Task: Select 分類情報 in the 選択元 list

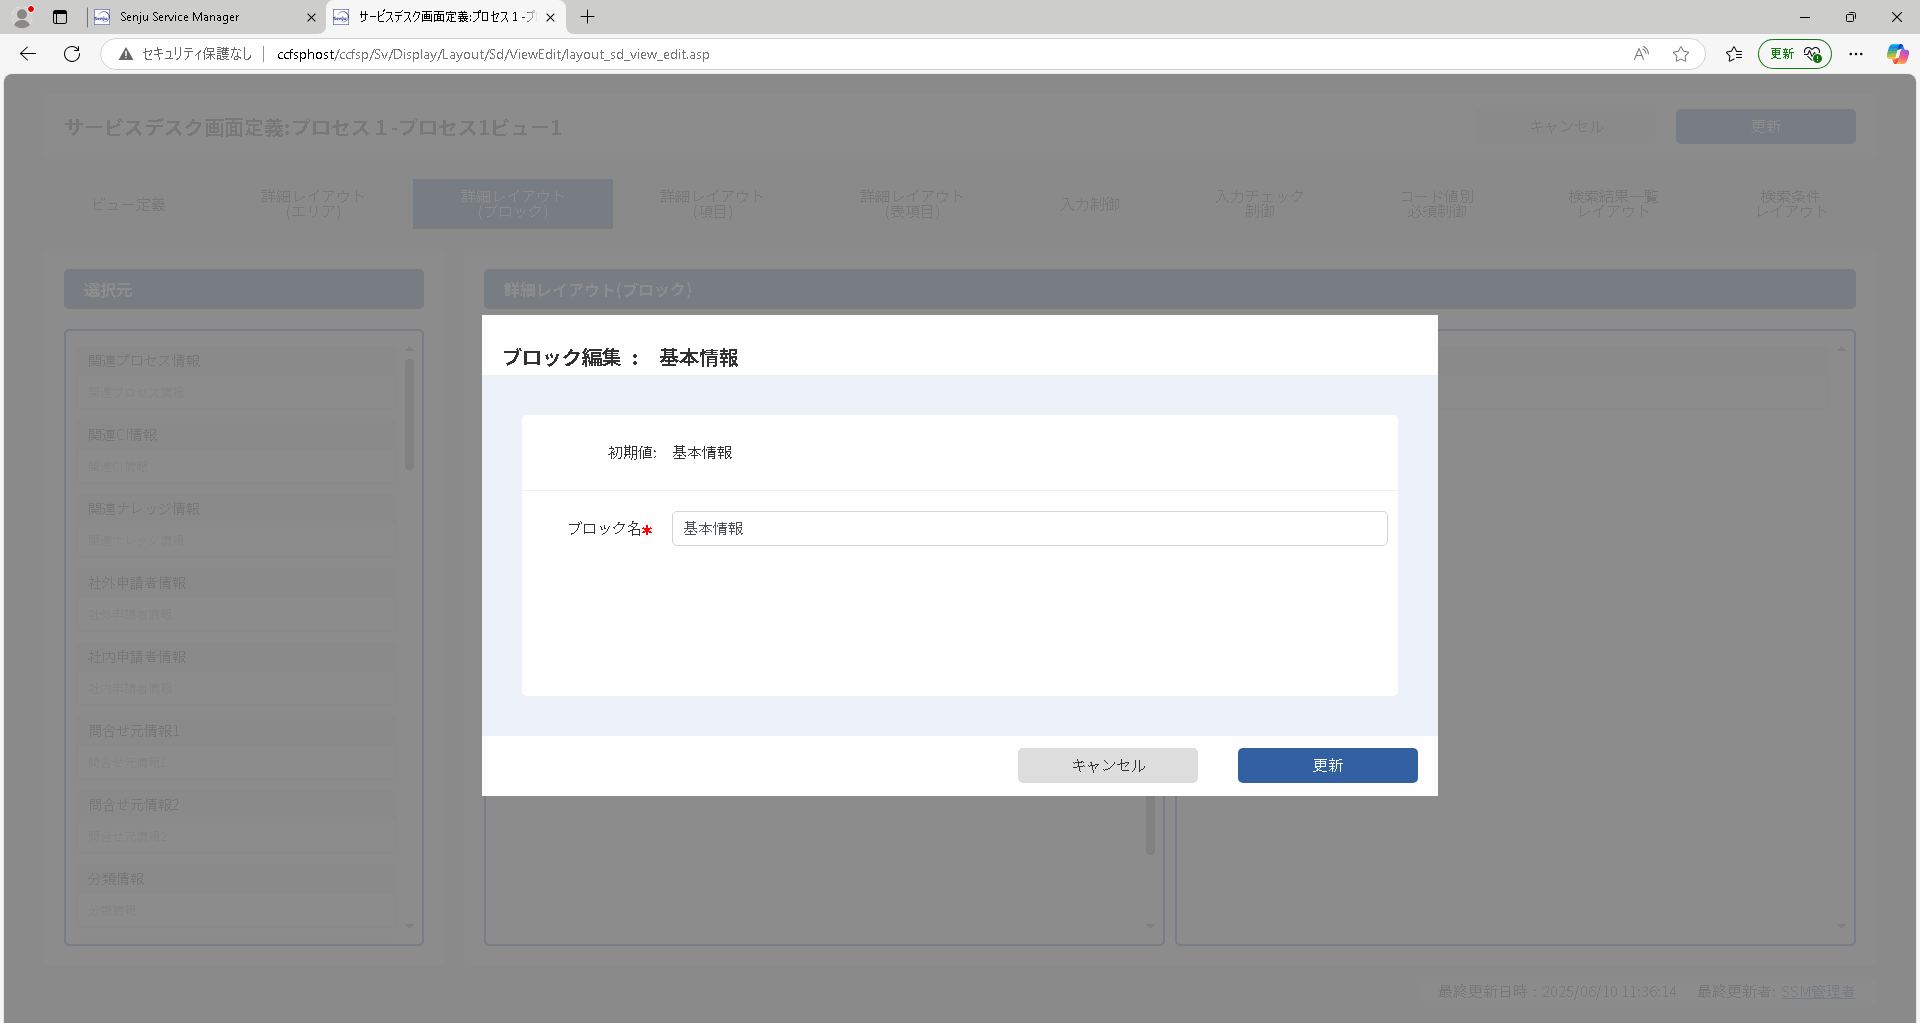Action: (x=237, y=895)
